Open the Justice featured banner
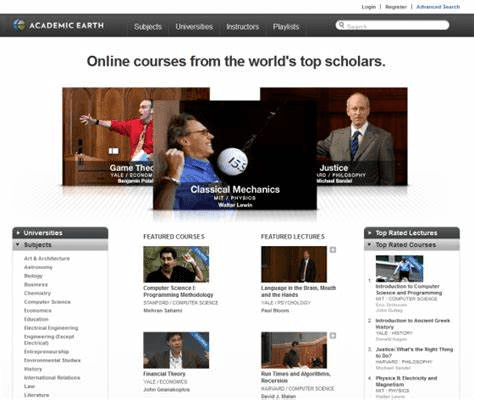494x413 pixels. pyautogui.click(x=362, y=136)
